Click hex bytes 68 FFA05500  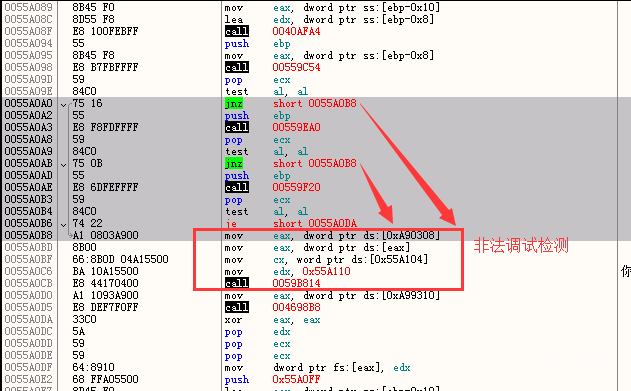(105, 379)
